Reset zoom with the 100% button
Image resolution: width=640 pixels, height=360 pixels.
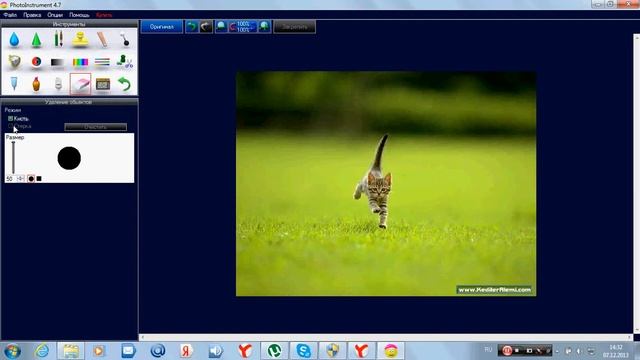tap(242, 27)
